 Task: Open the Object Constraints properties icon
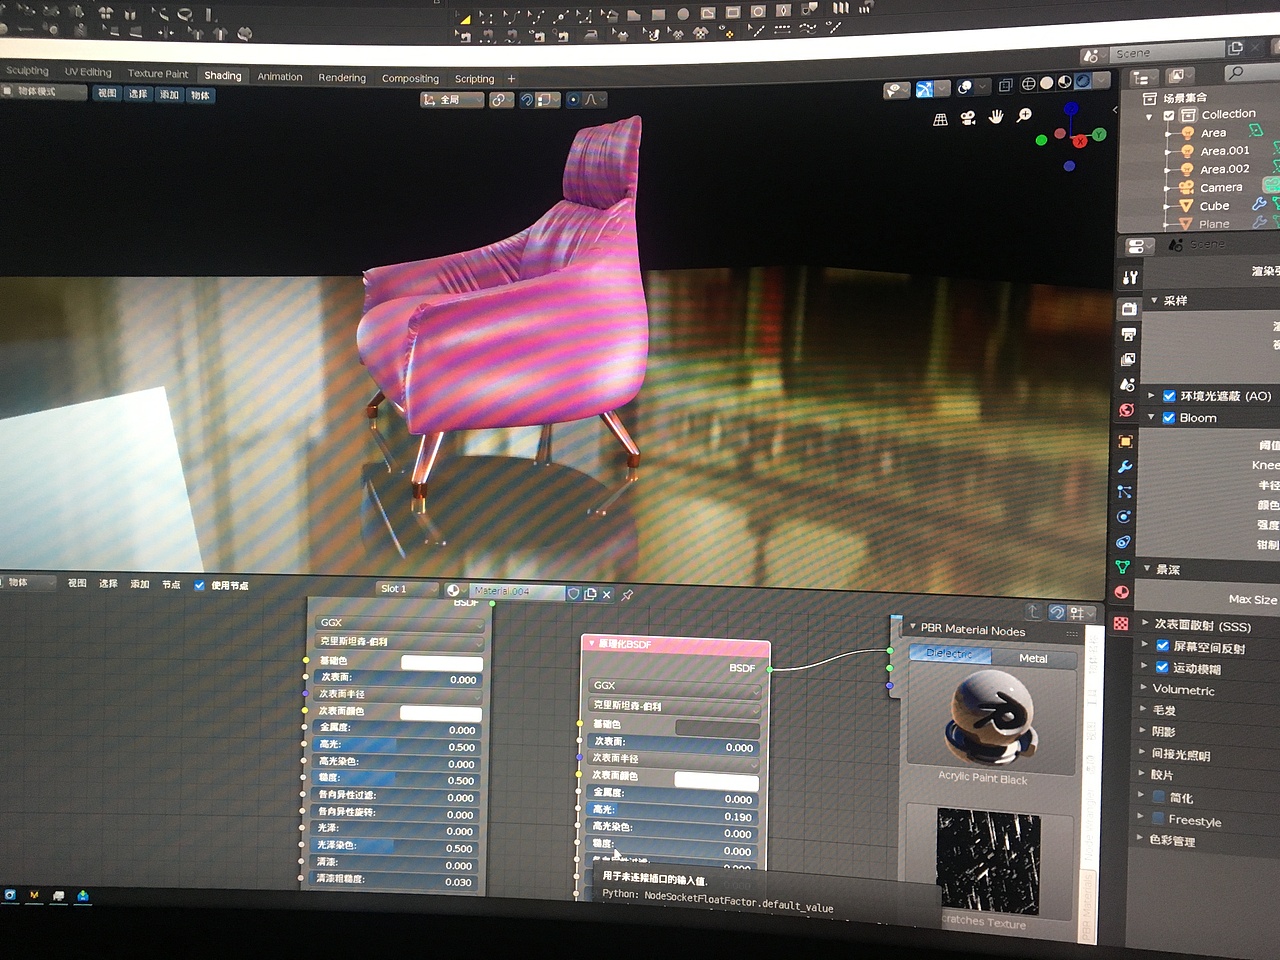(1123, 541)
